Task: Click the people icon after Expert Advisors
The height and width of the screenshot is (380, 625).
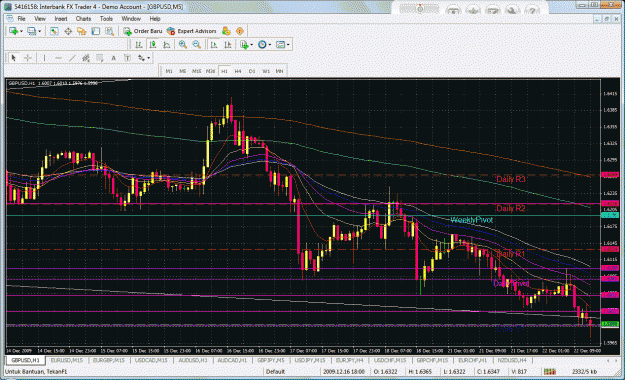Action: point(226,31)
